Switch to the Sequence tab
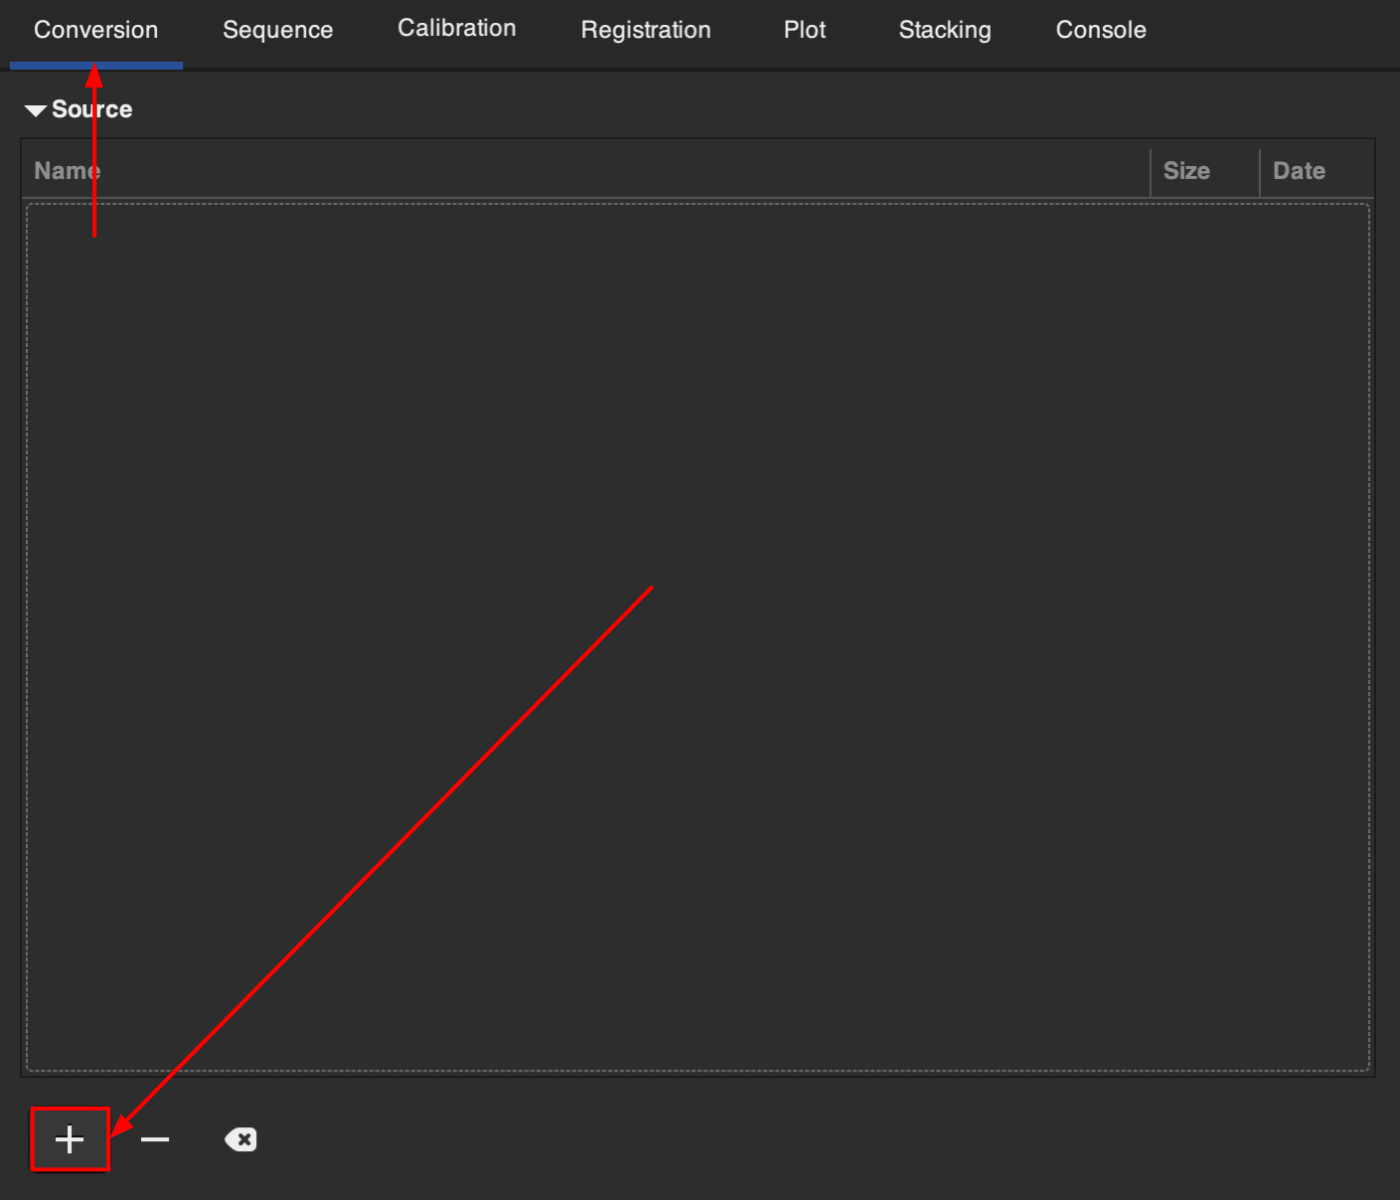This screenshot has height=1200, width=1400. point(277,30)
